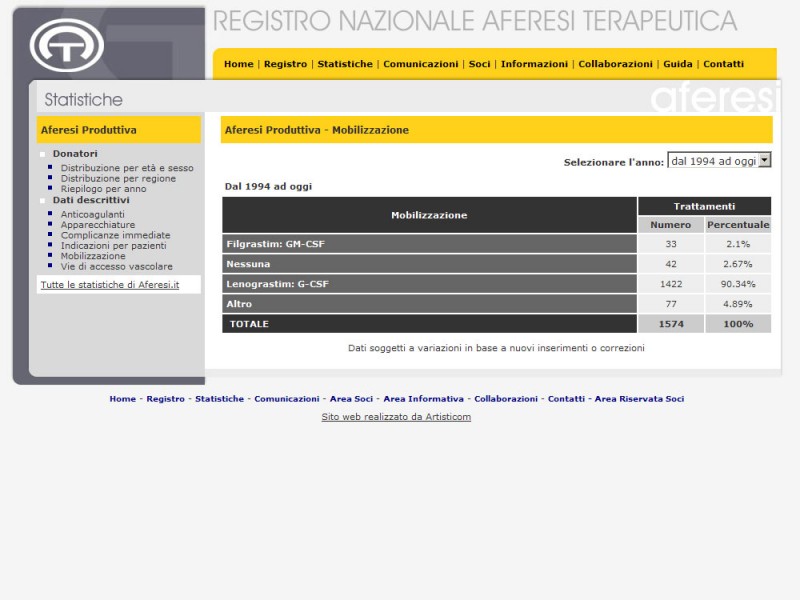This screenshot has width=800, height=600.
Task: Open Distribuzione per età e sesso
Action: (x=127, y=168)
